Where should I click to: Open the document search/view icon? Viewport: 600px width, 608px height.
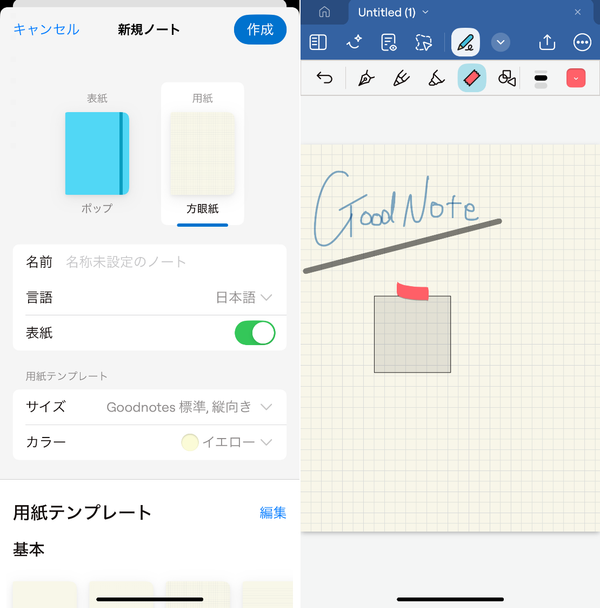tap(389, 42)
